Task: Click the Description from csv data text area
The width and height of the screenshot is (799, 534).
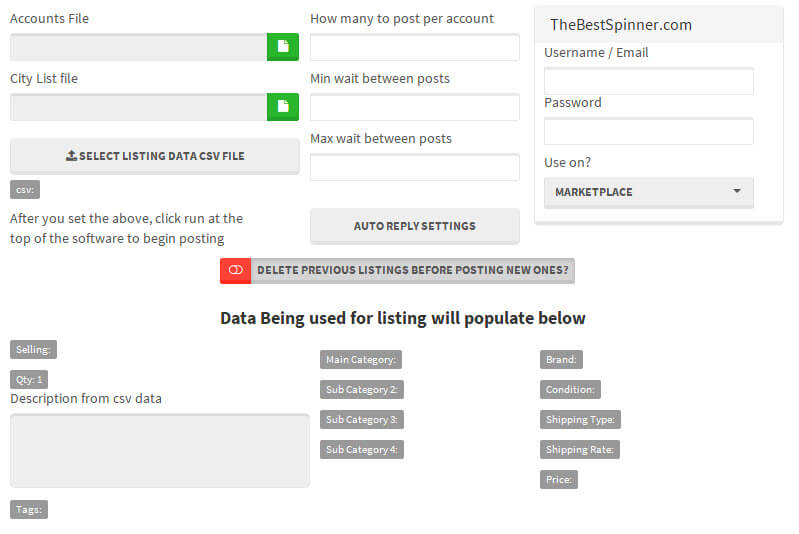Action: click(x=159, y=450)
